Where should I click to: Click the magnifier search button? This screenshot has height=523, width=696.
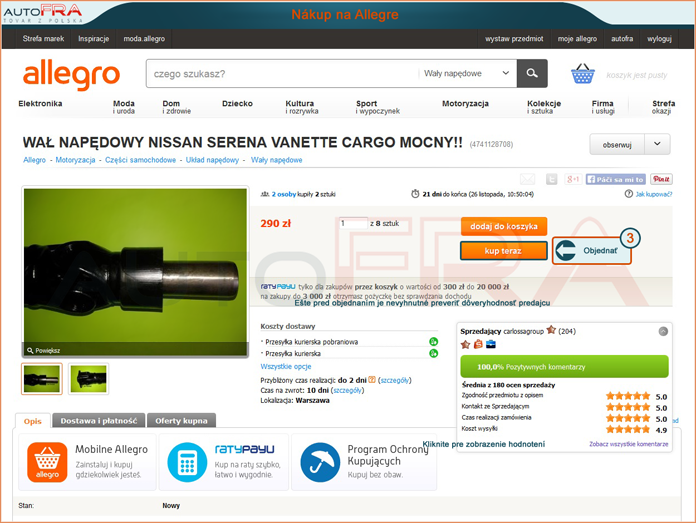pyautogui.click(x=532, y=73)
